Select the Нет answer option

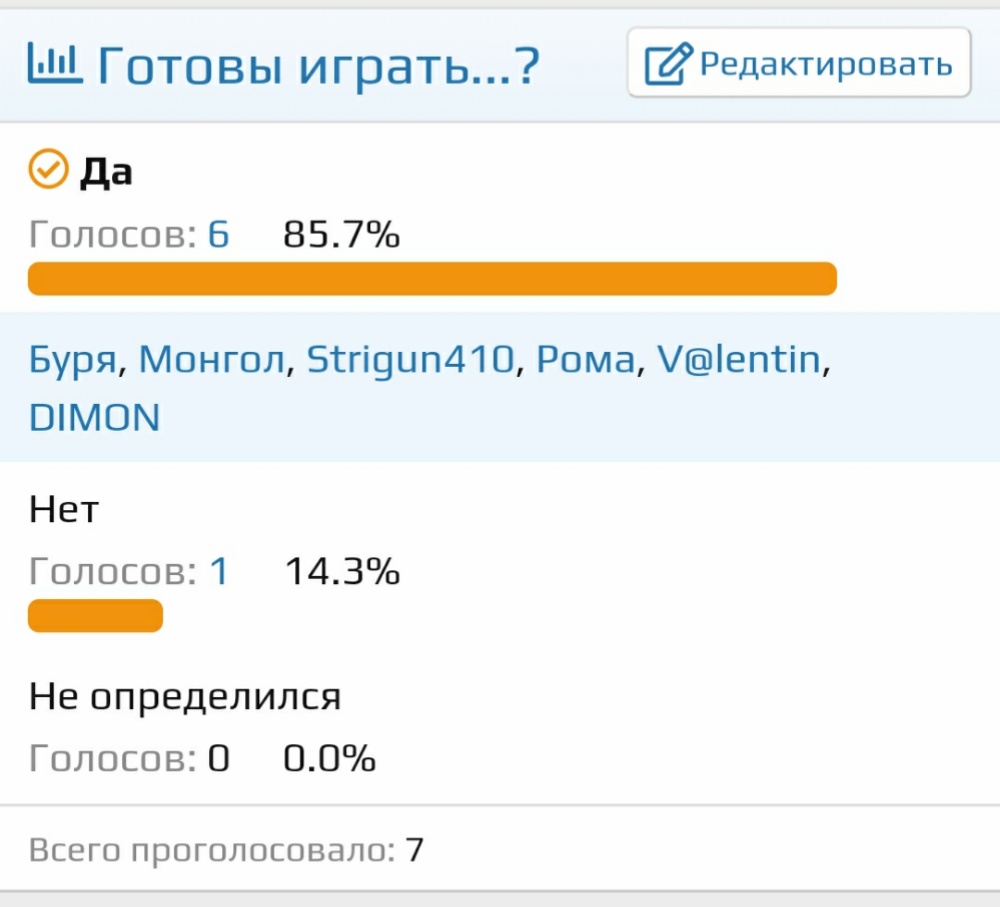64,510
